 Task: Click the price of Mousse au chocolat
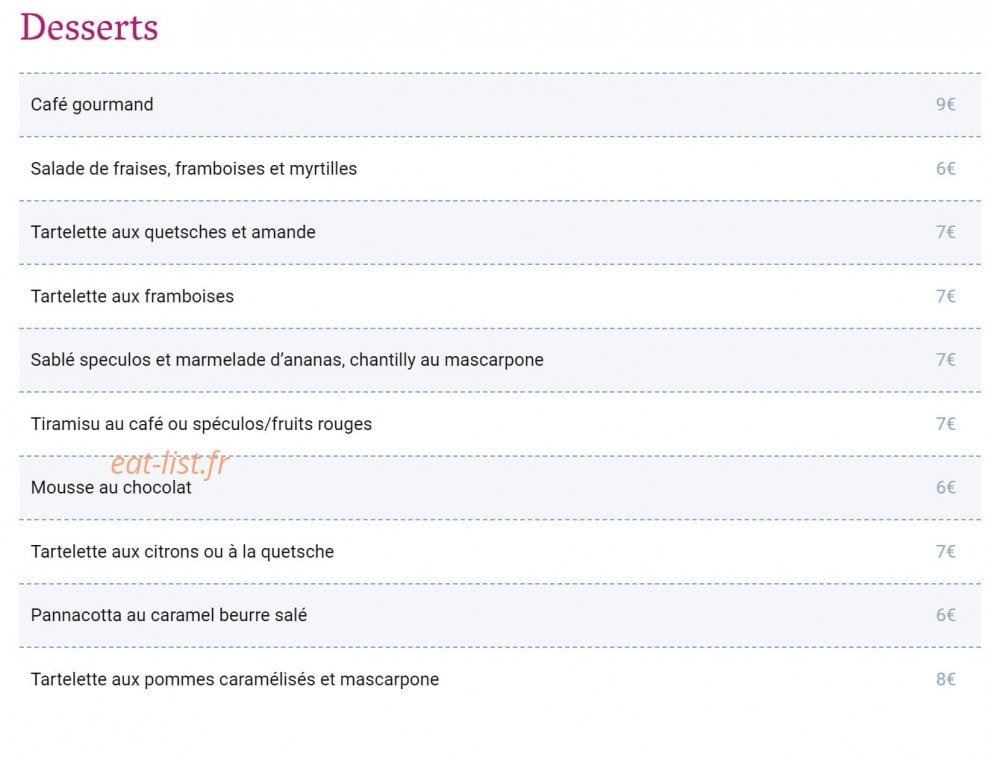pos(945,488)
